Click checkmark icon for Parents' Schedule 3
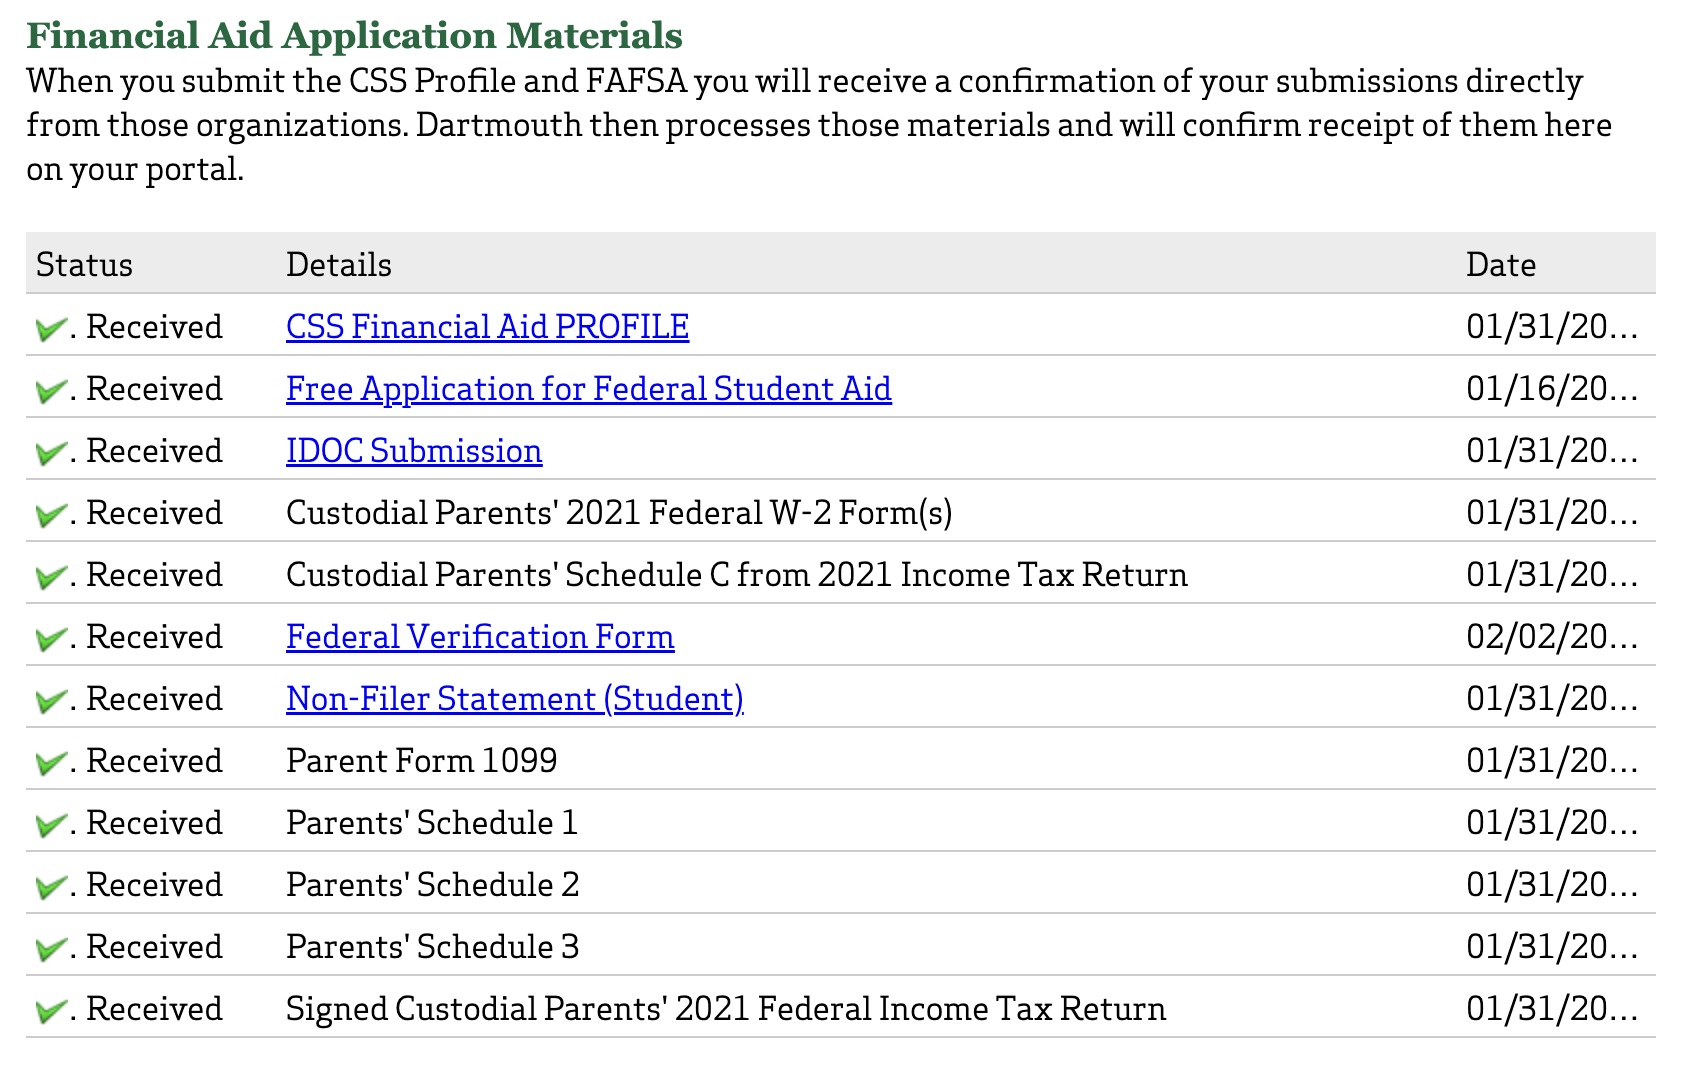Viewport: 1692px width, 1092px height. pyautogui.click(x=50, y=948)
